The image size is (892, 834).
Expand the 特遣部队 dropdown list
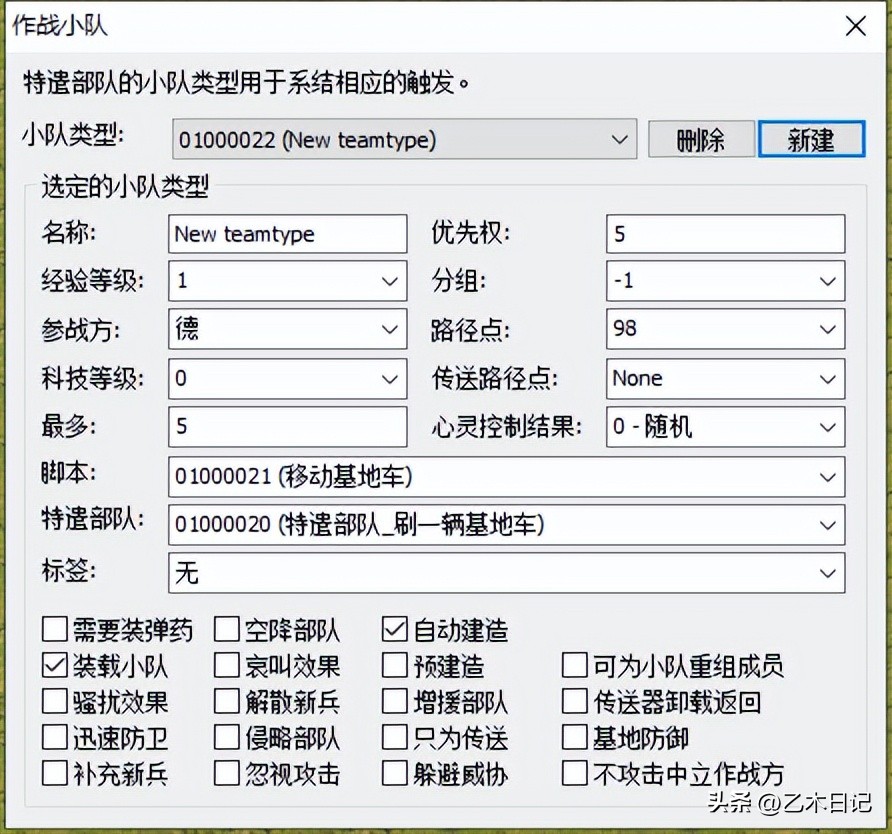coord(828,525)
